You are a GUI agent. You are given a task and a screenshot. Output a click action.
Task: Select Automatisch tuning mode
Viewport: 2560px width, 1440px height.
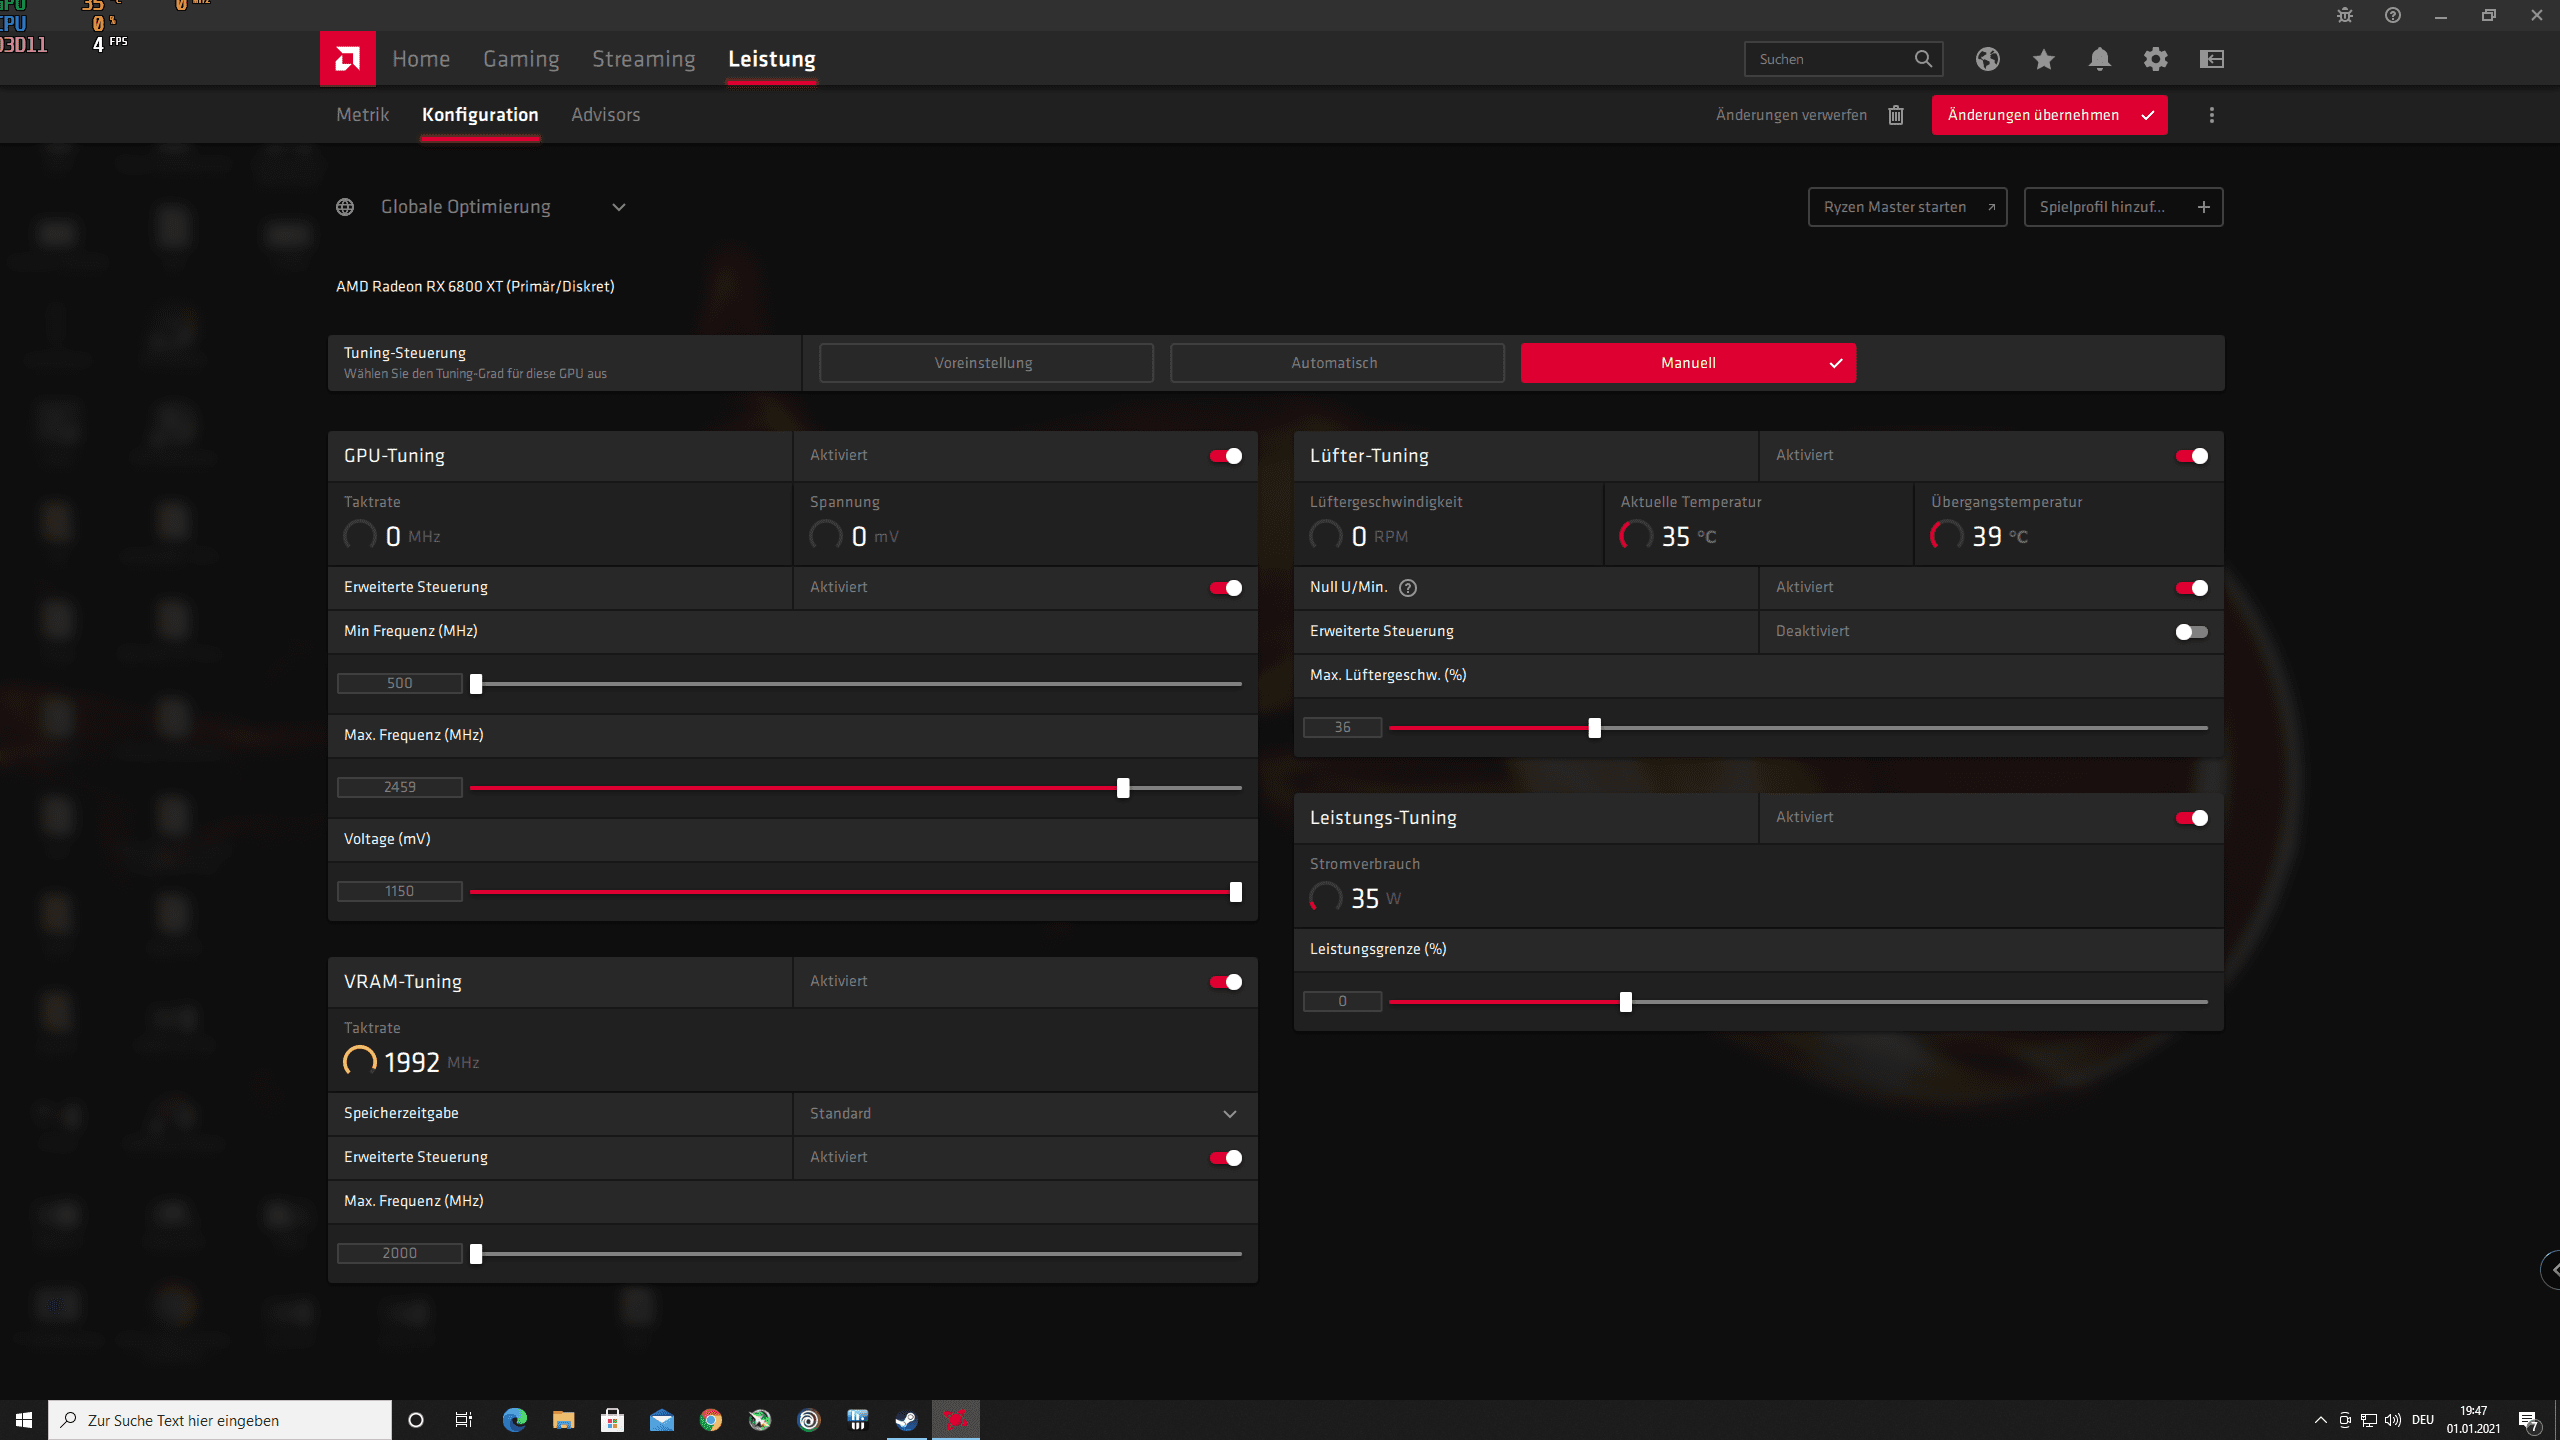[x=1336, y=363]
